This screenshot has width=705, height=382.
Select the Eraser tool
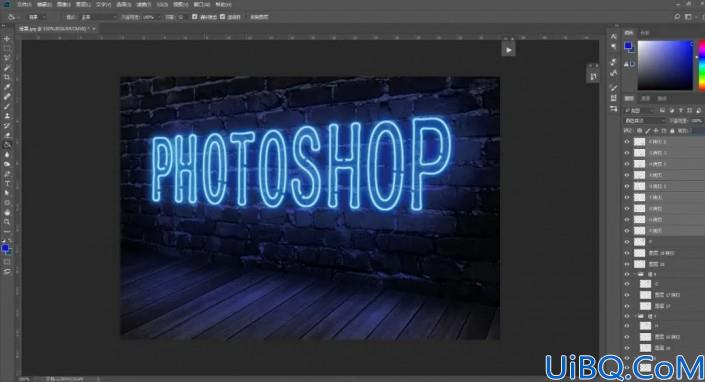(x=7, y=135)
